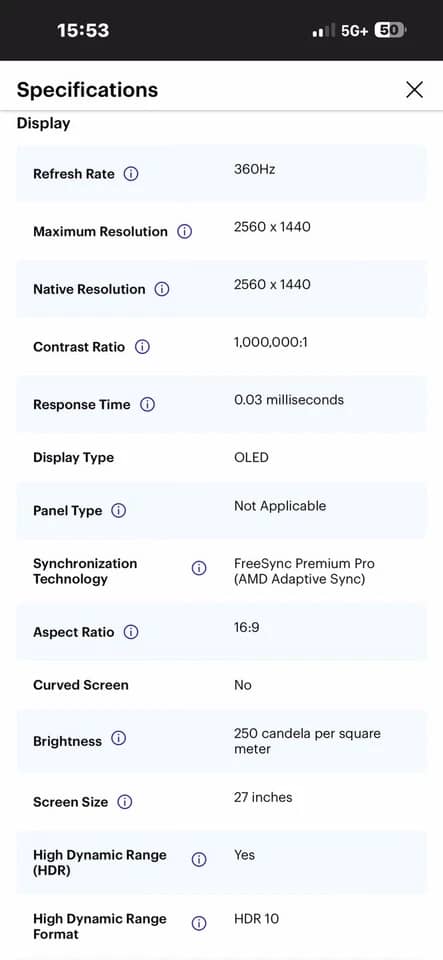The height and width of the screenshot is (960, 443).
Task: Show info for Native Resolution
Action: point(162,290)
